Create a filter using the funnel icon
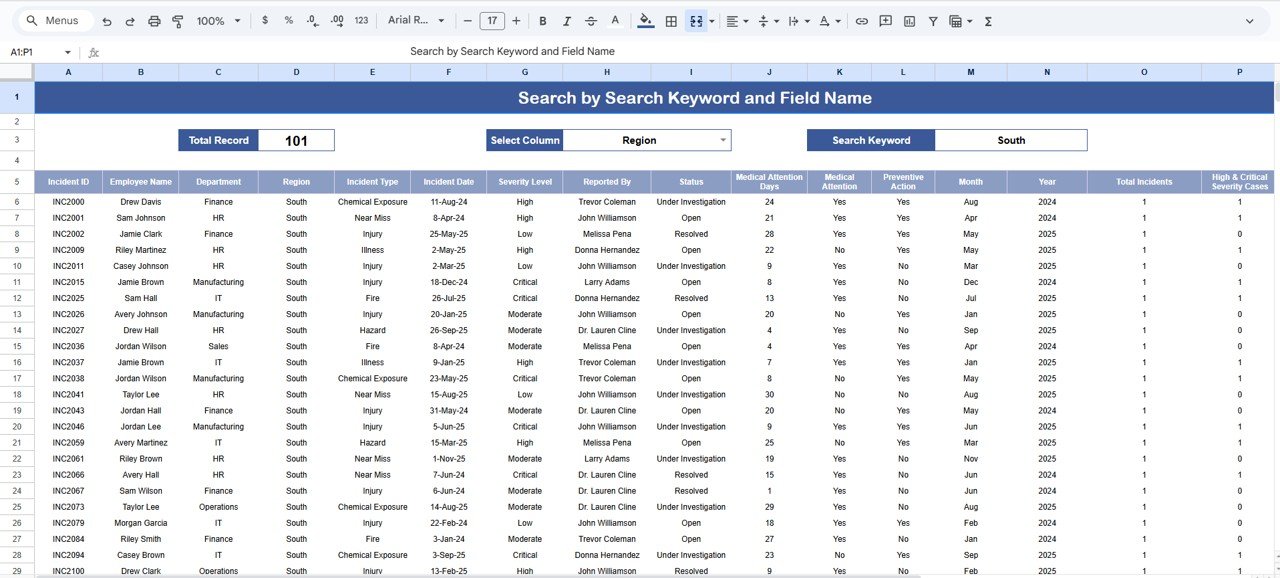Screen dimensions: 1280x578 [x=932, y=20]
